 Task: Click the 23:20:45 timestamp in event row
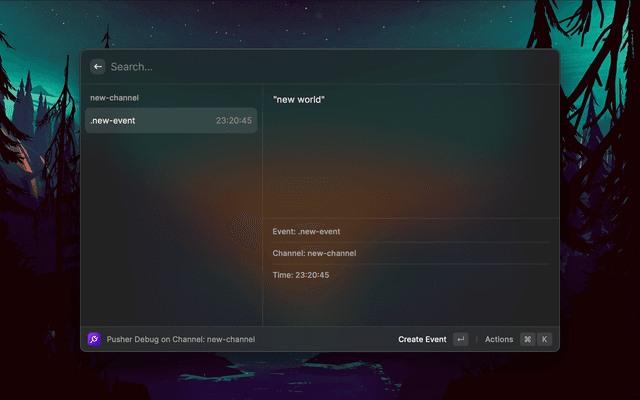coord(233,121)
